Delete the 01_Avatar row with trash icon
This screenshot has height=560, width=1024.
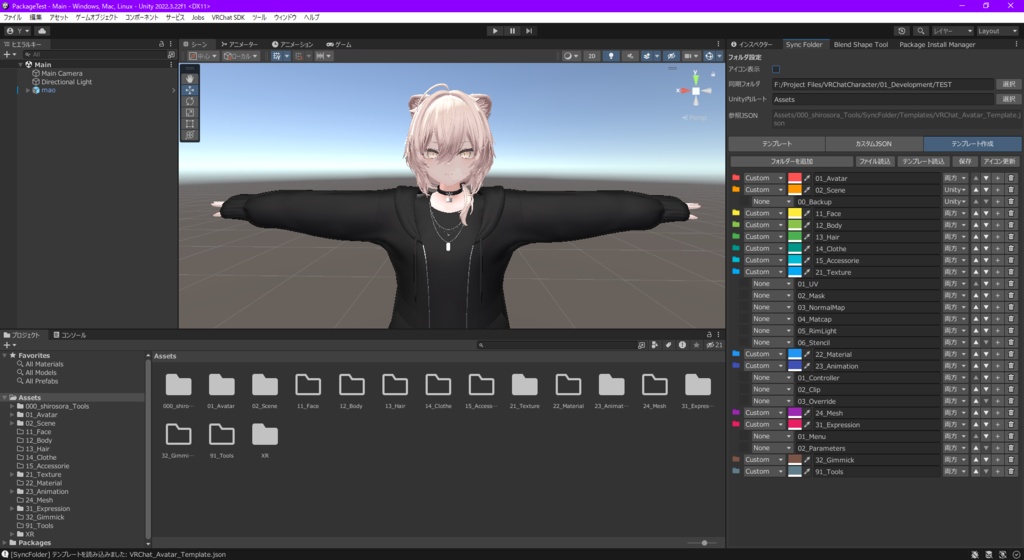pos(1011,178)
